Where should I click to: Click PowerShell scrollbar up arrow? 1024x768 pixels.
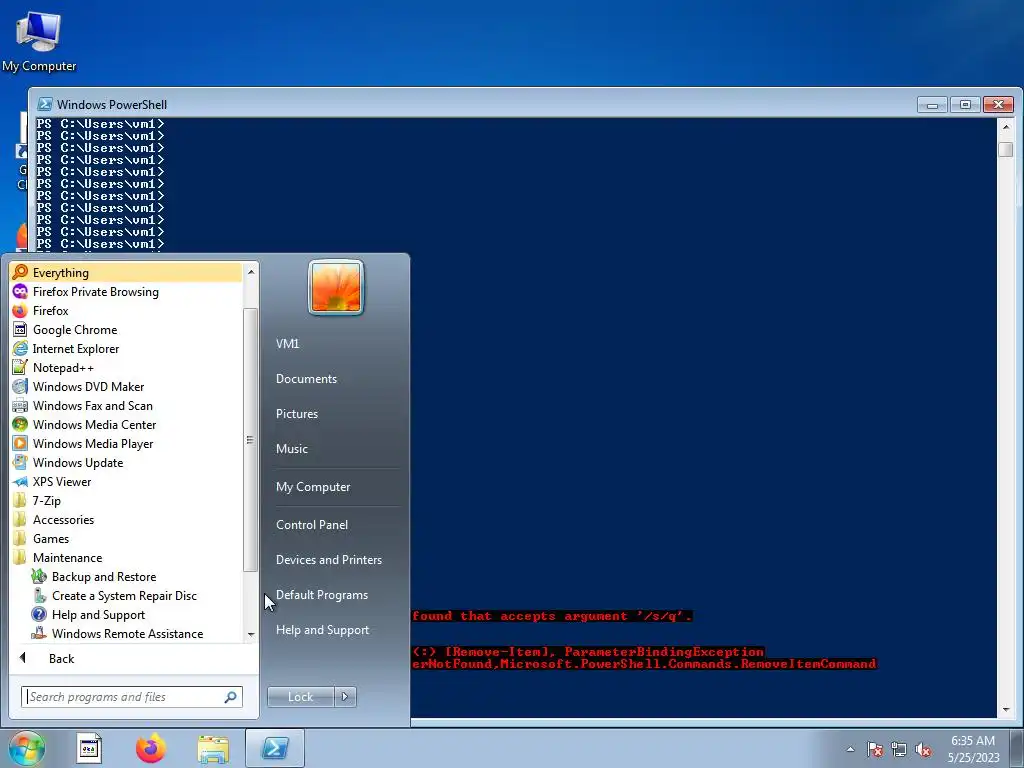pos(1006,127)
